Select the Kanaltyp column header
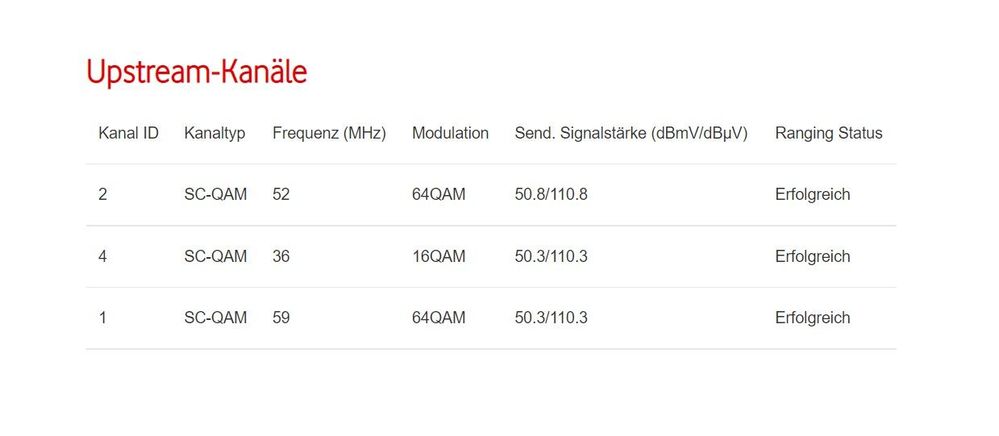The width and height of the screenshot is (999, 436). [214, 133]
